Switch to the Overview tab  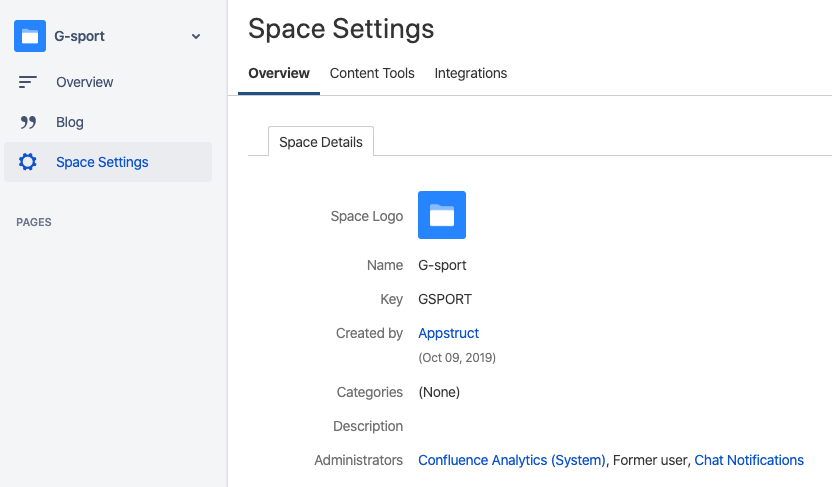pos(279,73)
